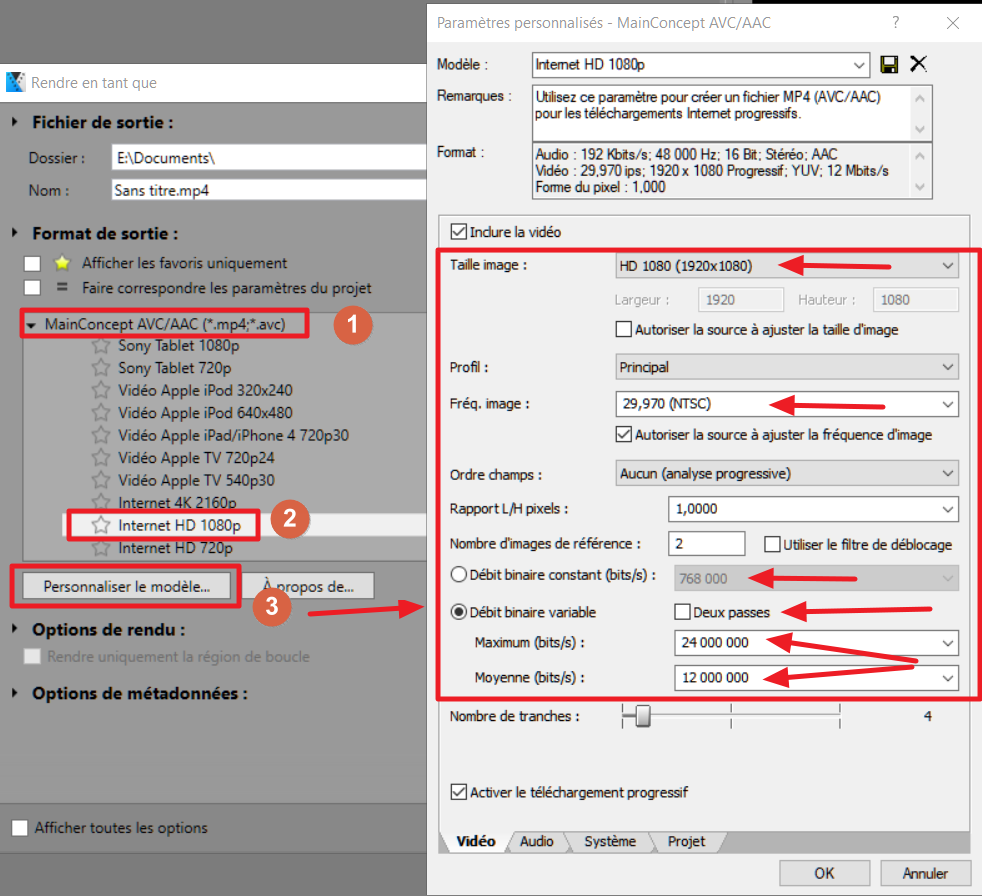The height and width of the screenshot is (896, 988).
Task: Favorite star for Internet HD 1080p
Action: coord(101,525)
